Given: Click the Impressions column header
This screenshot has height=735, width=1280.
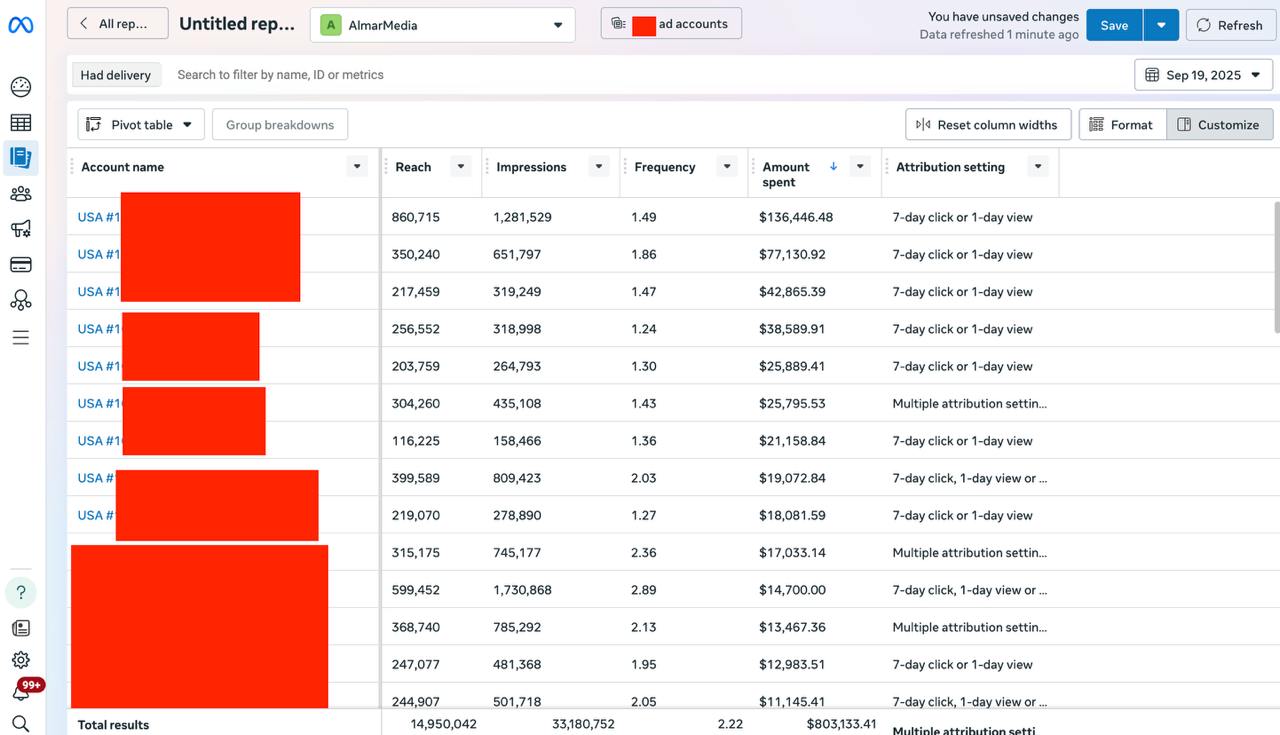Looking at the screenshot, I should click(531, 167).
